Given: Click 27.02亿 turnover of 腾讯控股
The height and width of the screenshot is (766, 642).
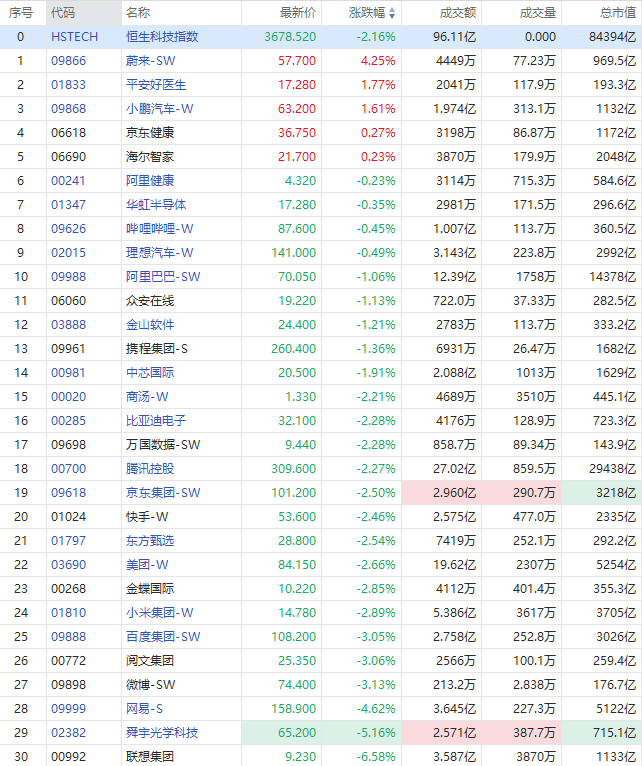Looking at the screenshot, I should pyautogui.click(x=454, y=468).
